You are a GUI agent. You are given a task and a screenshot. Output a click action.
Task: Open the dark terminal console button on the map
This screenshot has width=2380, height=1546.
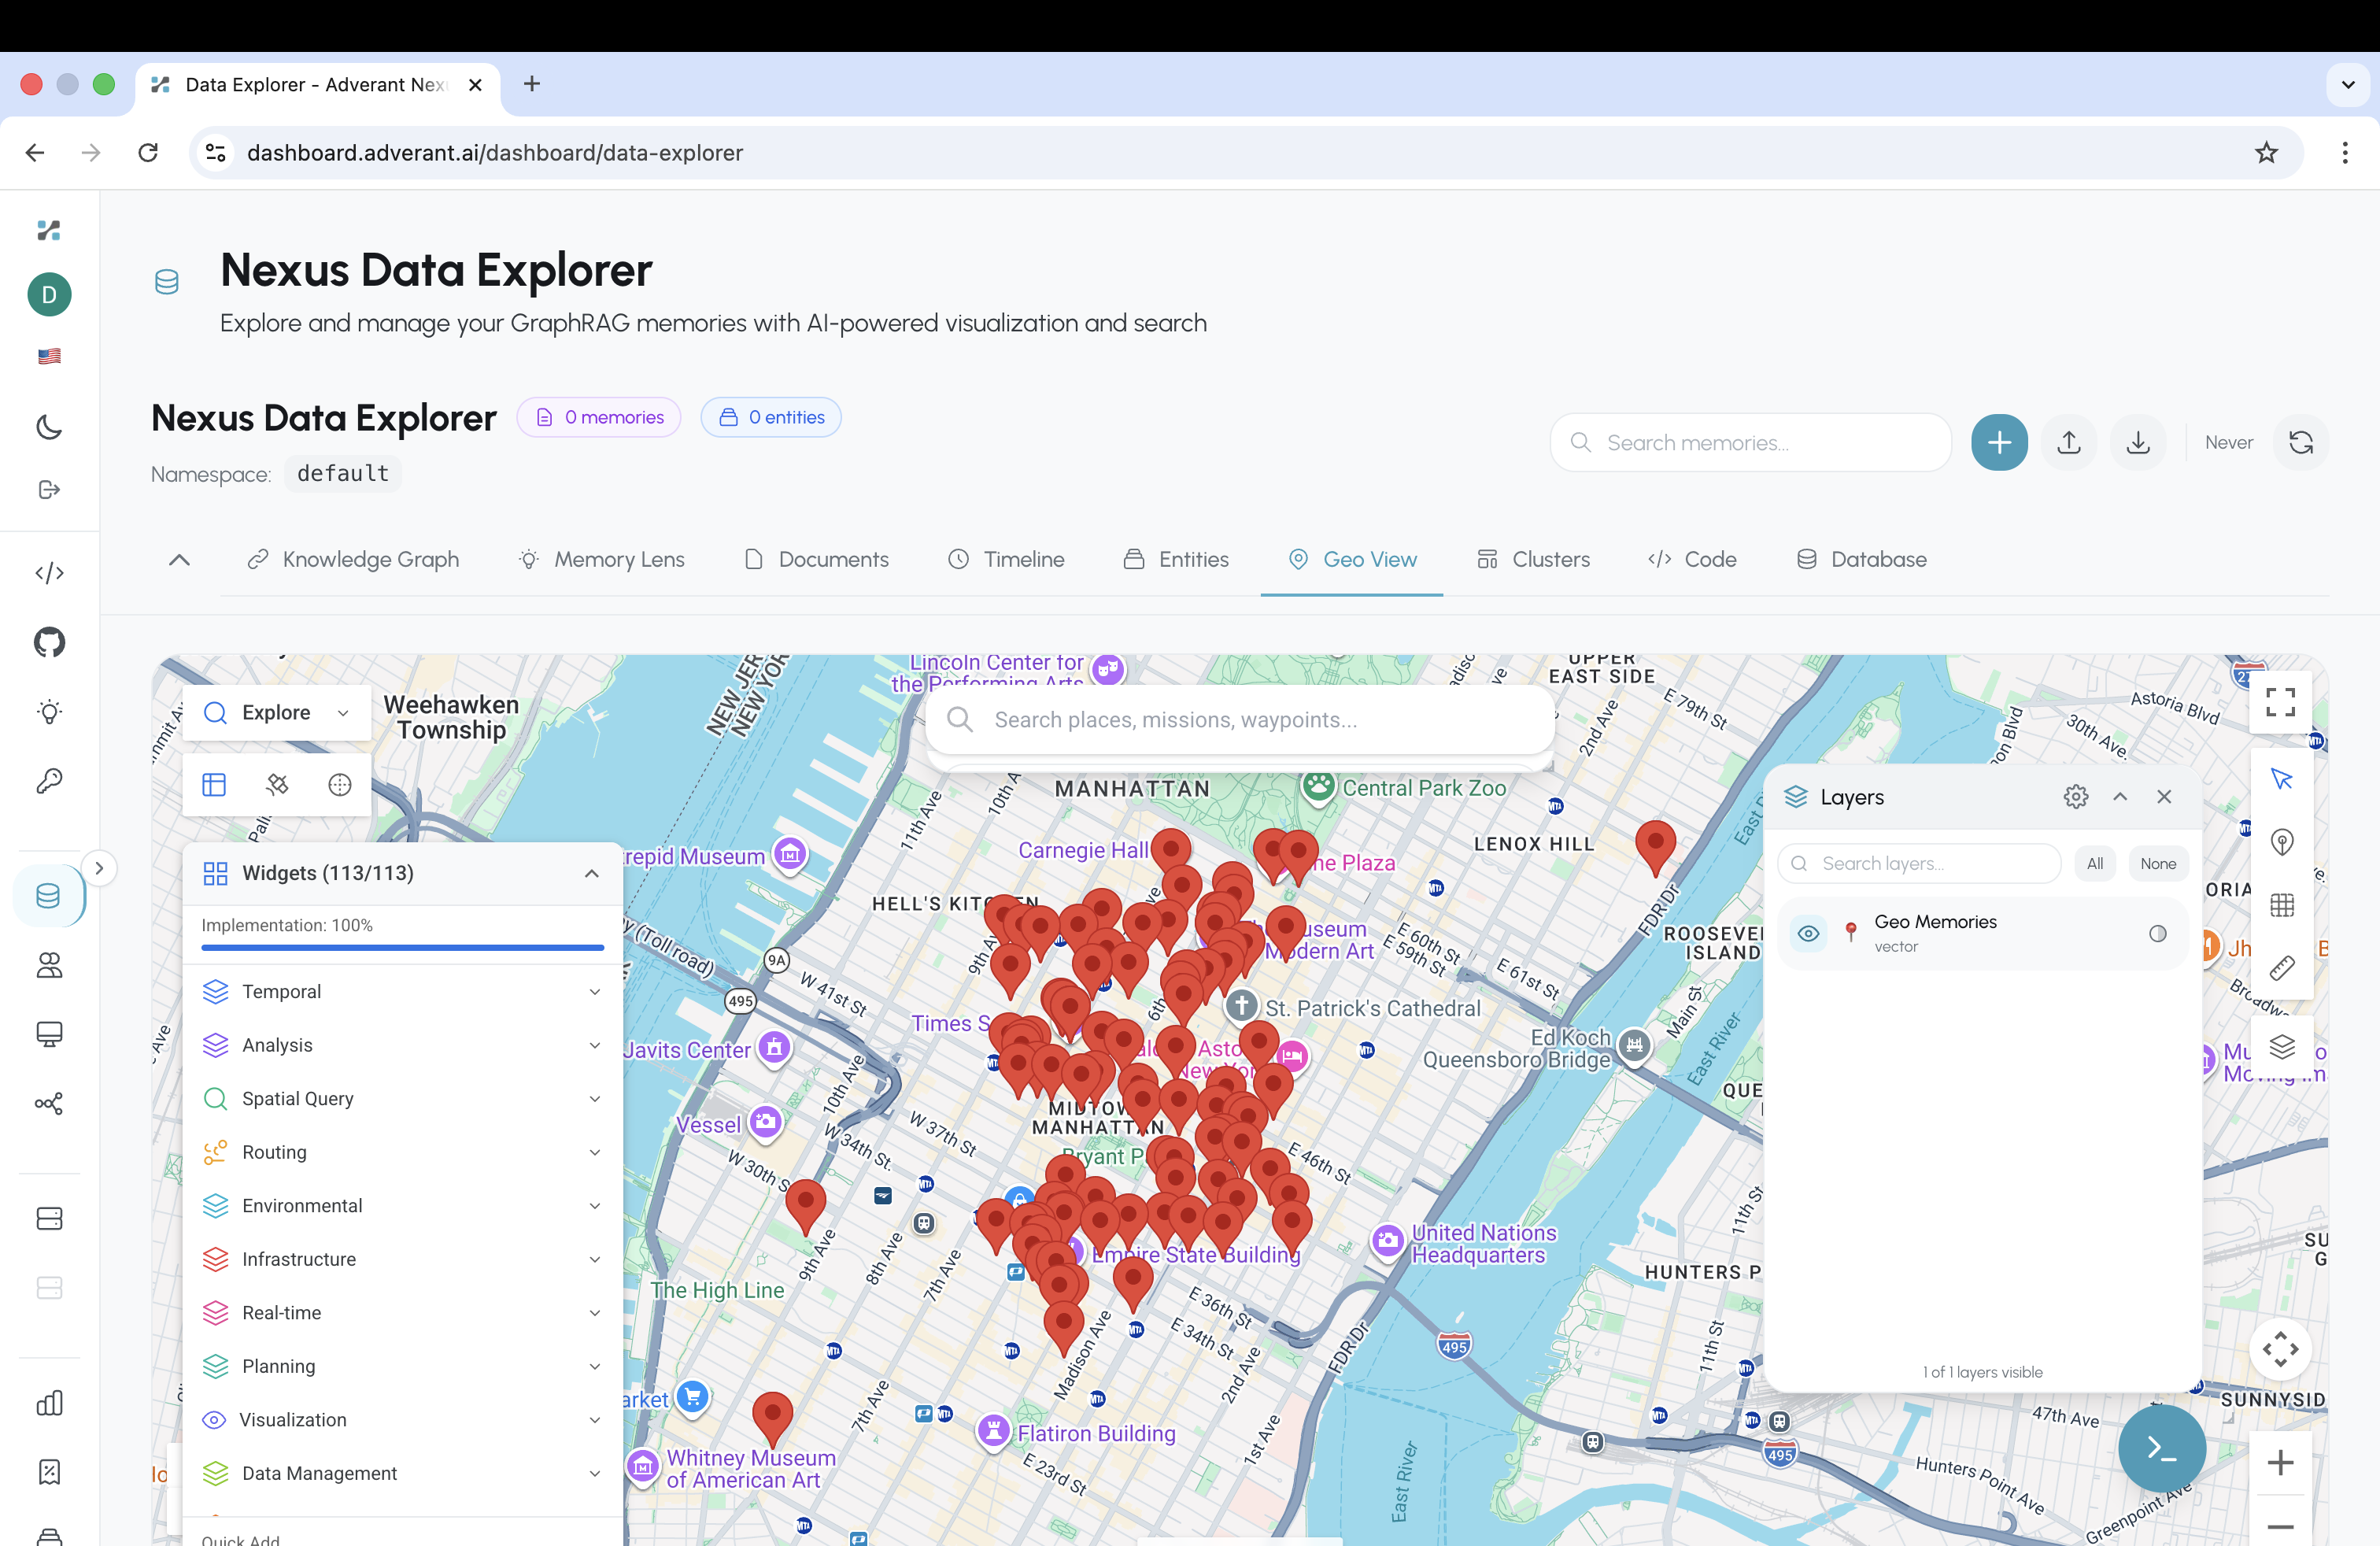pos(2161,1449)
